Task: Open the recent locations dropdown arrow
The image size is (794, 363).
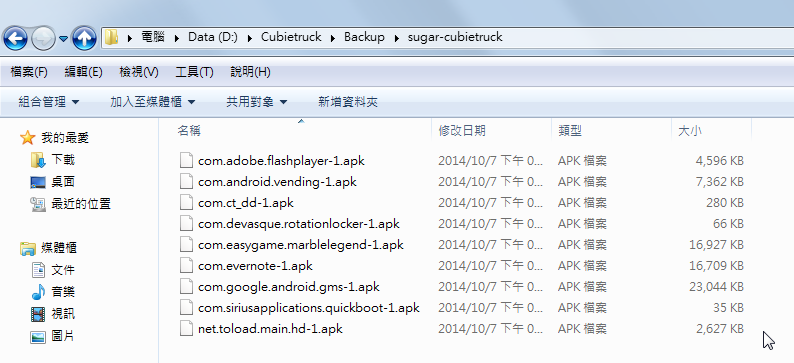Action: tap(63, 38)
